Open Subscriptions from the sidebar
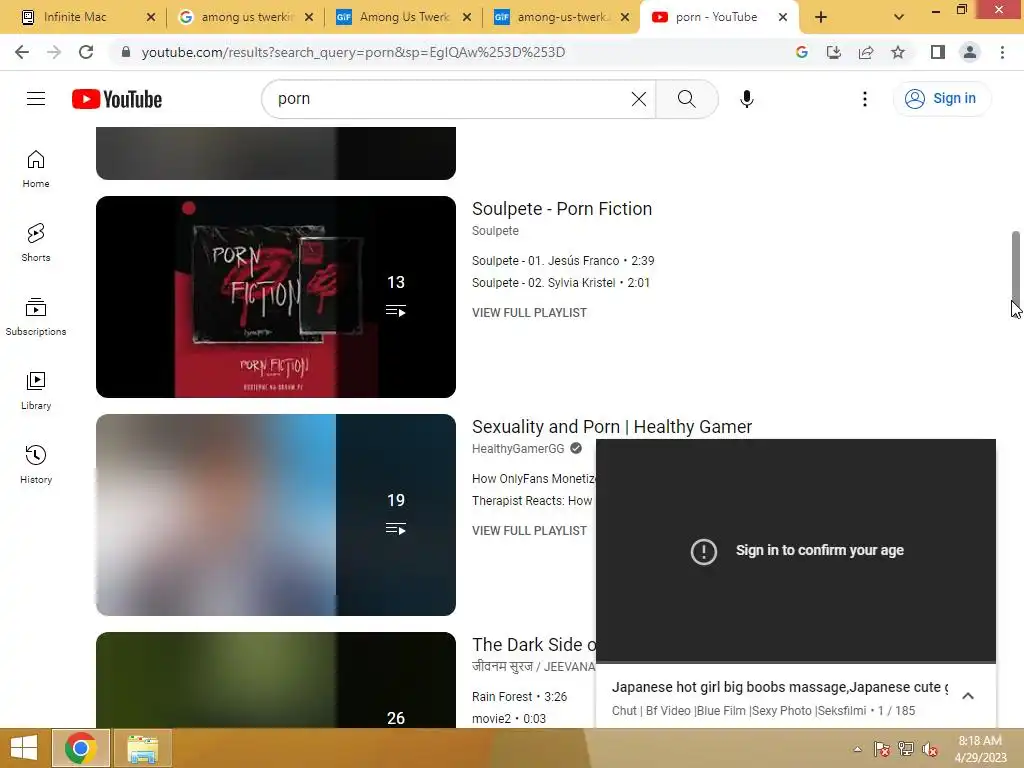This screenshot has width=1024, height=768. (x=36, y=317)
